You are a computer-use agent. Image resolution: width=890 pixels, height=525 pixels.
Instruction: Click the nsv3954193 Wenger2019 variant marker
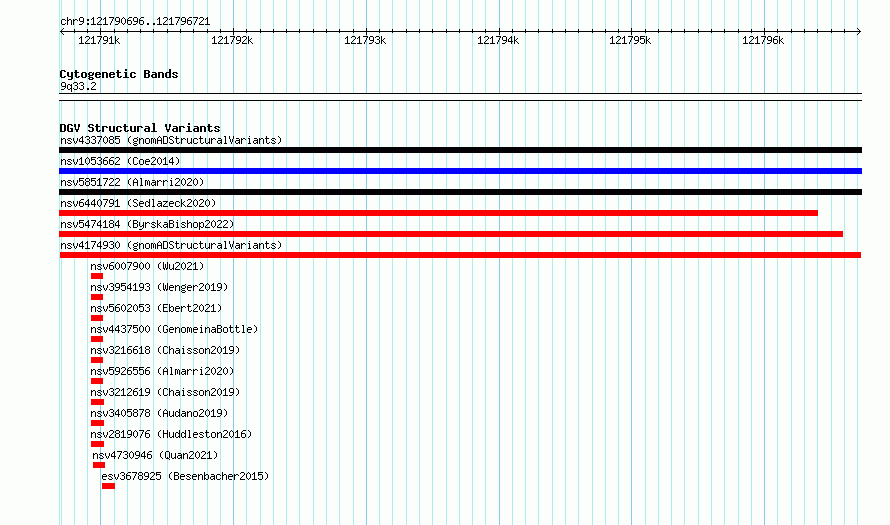pos(97,297)
